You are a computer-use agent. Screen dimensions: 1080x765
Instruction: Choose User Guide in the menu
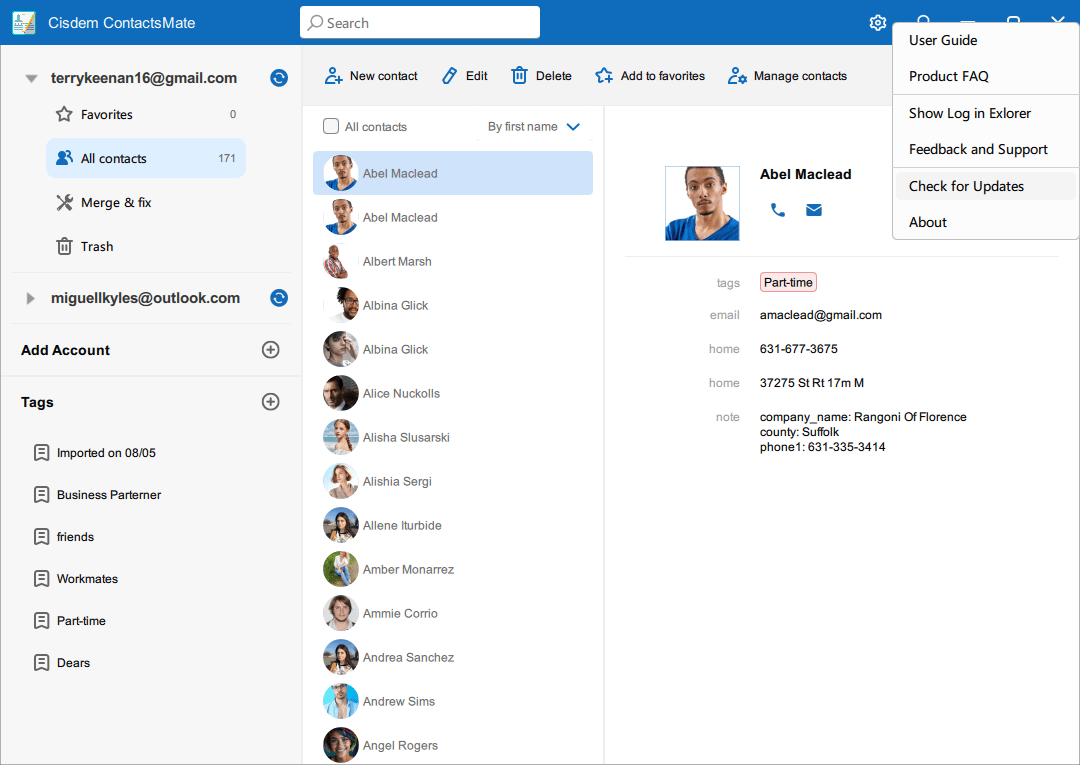click(x=943, y=40)
